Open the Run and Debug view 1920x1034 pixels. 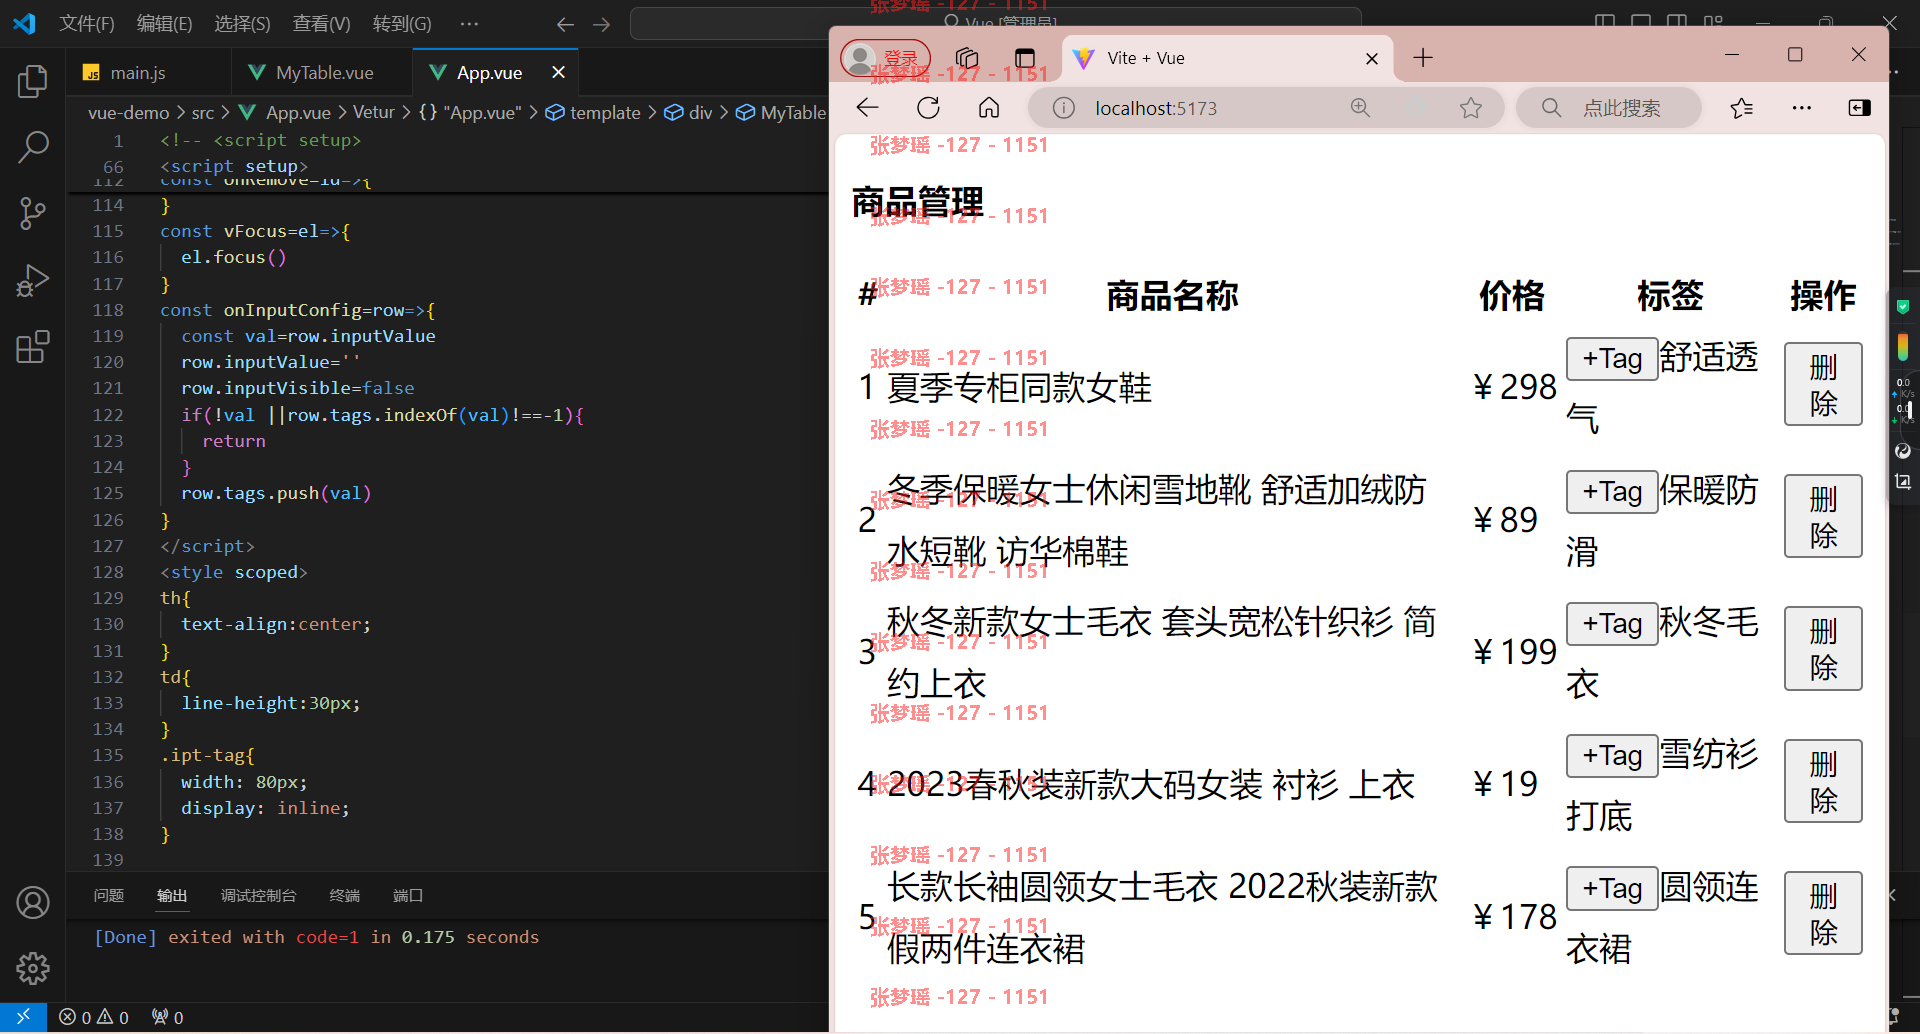[33, 280]
